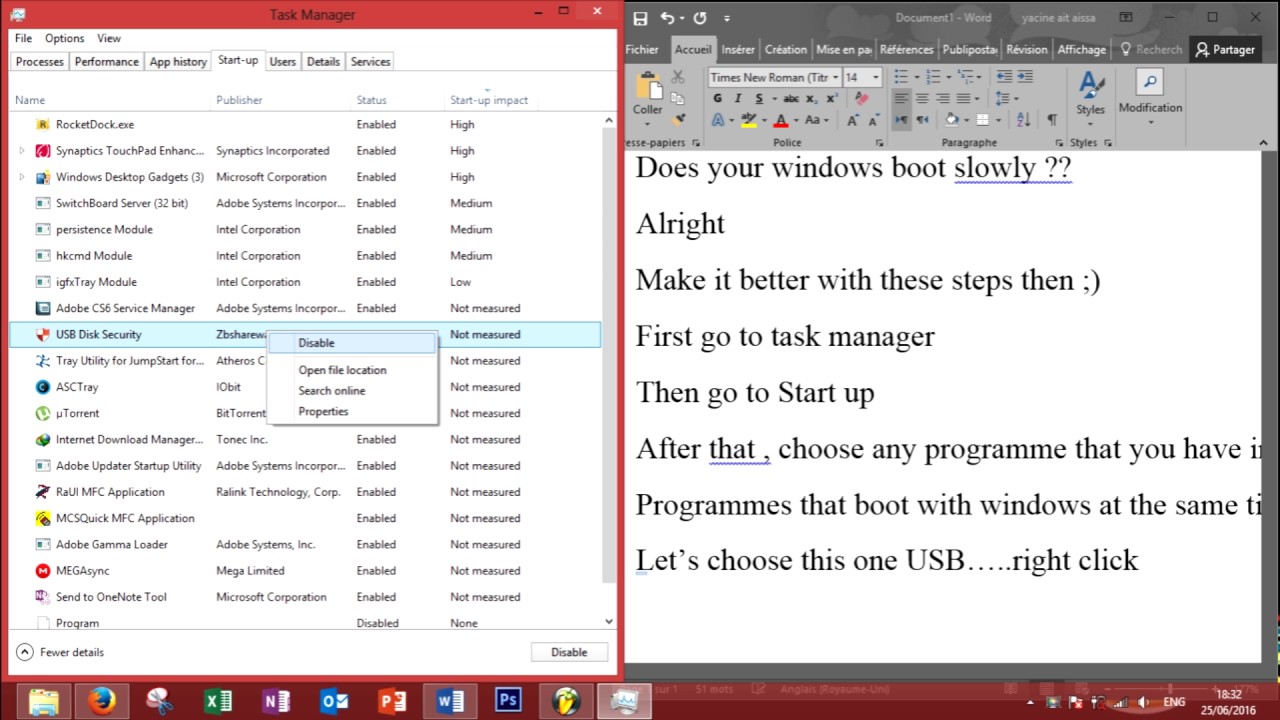Apply shading with the paint bucket

pyautogui.click(x=952, y=120)
